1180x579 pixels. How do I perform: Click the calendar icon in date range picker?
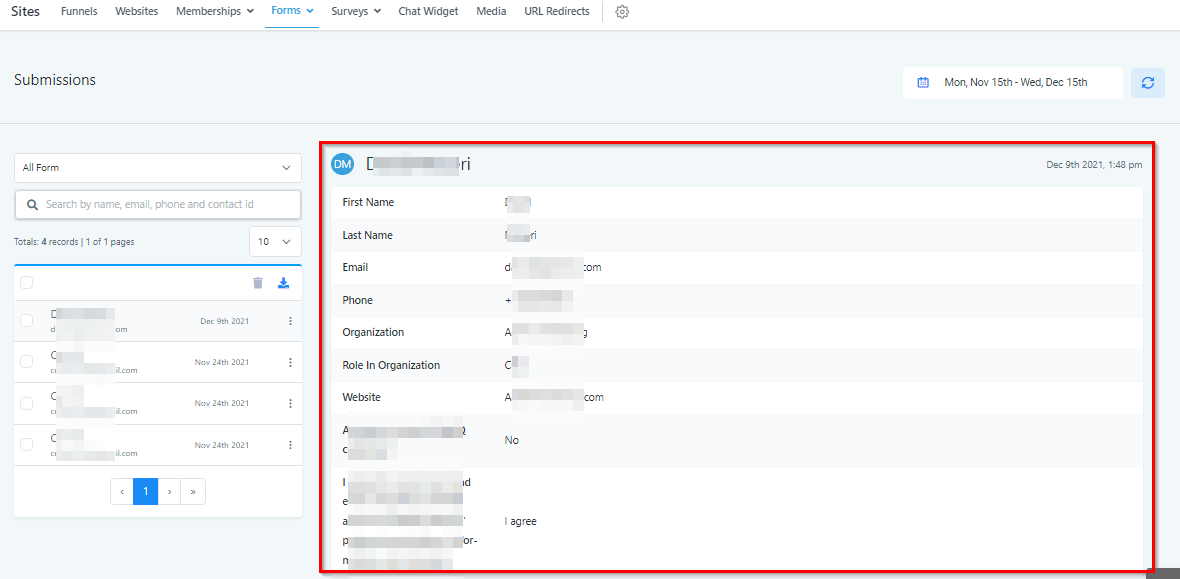[x=923, y=83]
